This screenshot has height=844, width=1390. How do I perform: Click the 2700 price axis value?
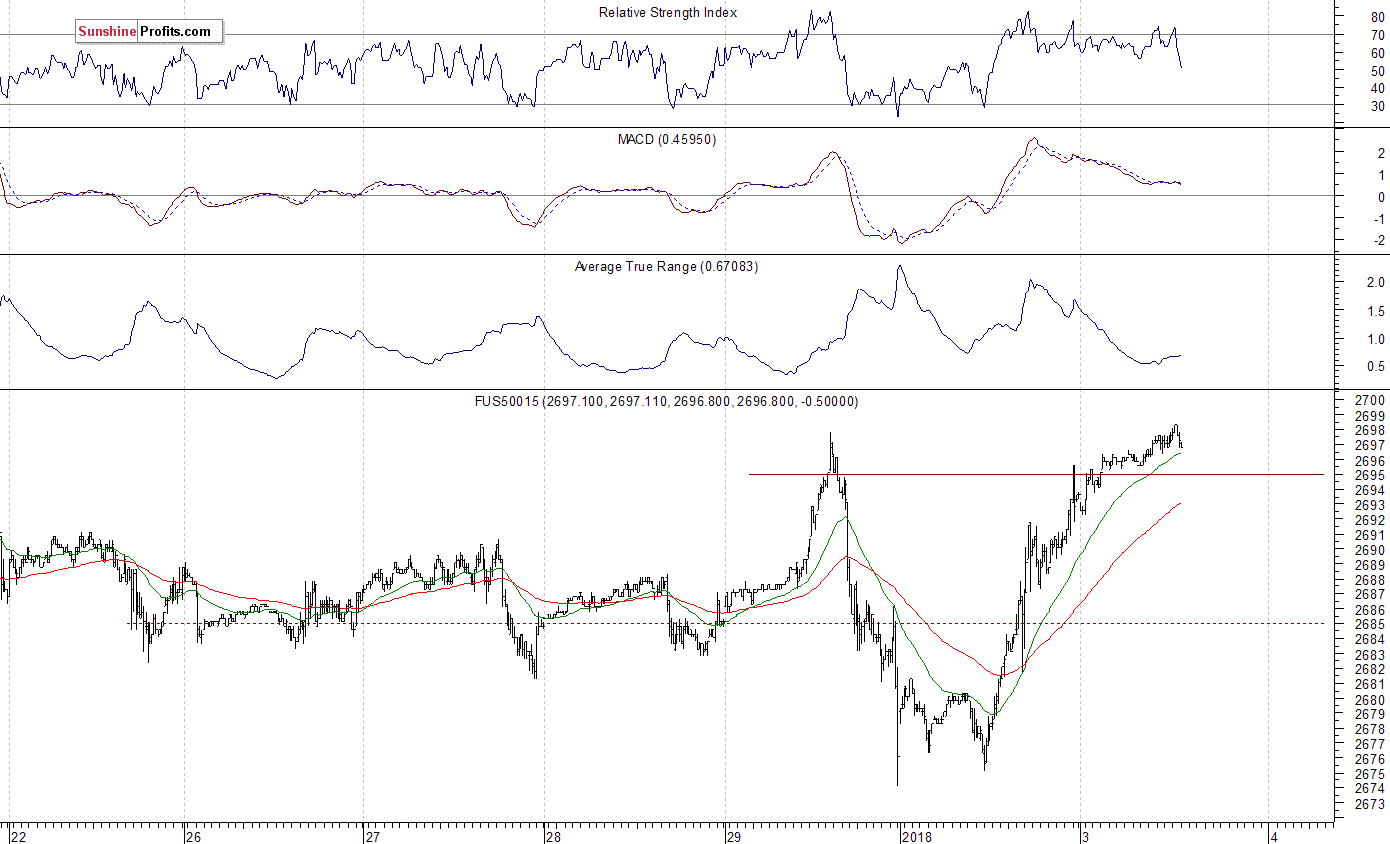(1372, 401)
